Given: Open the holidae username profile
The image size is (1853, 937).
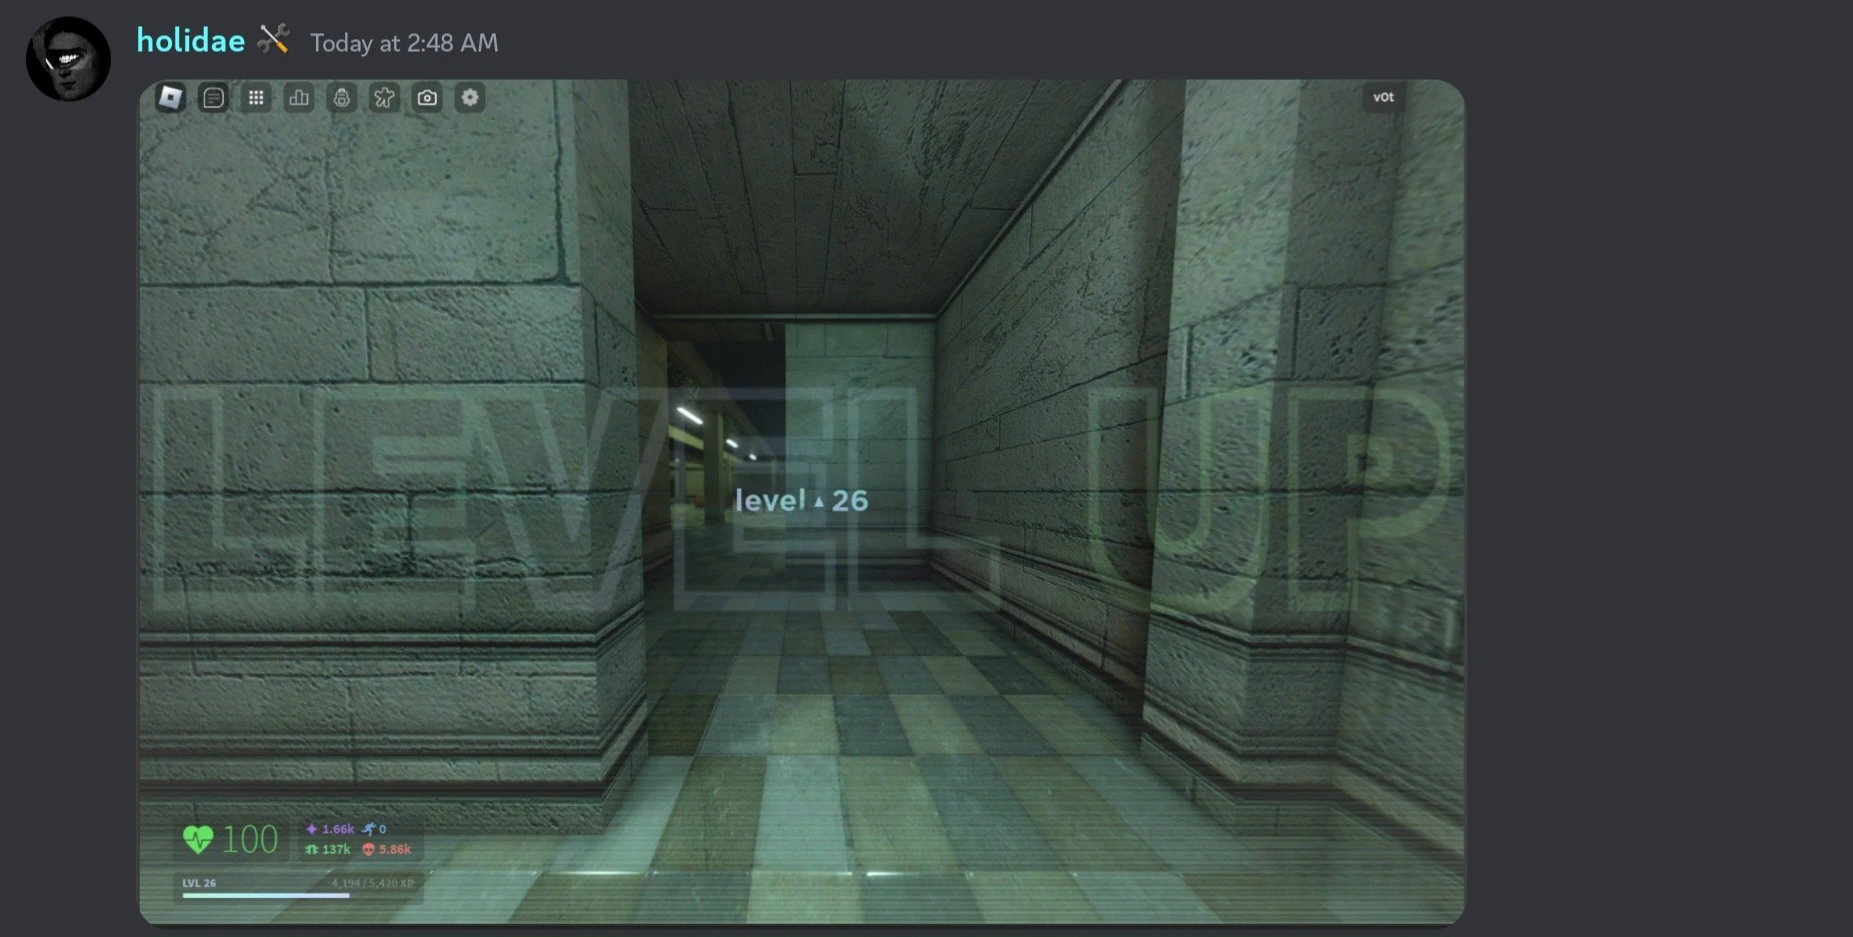Looking at the screenshot, I should tap(190, 40).
